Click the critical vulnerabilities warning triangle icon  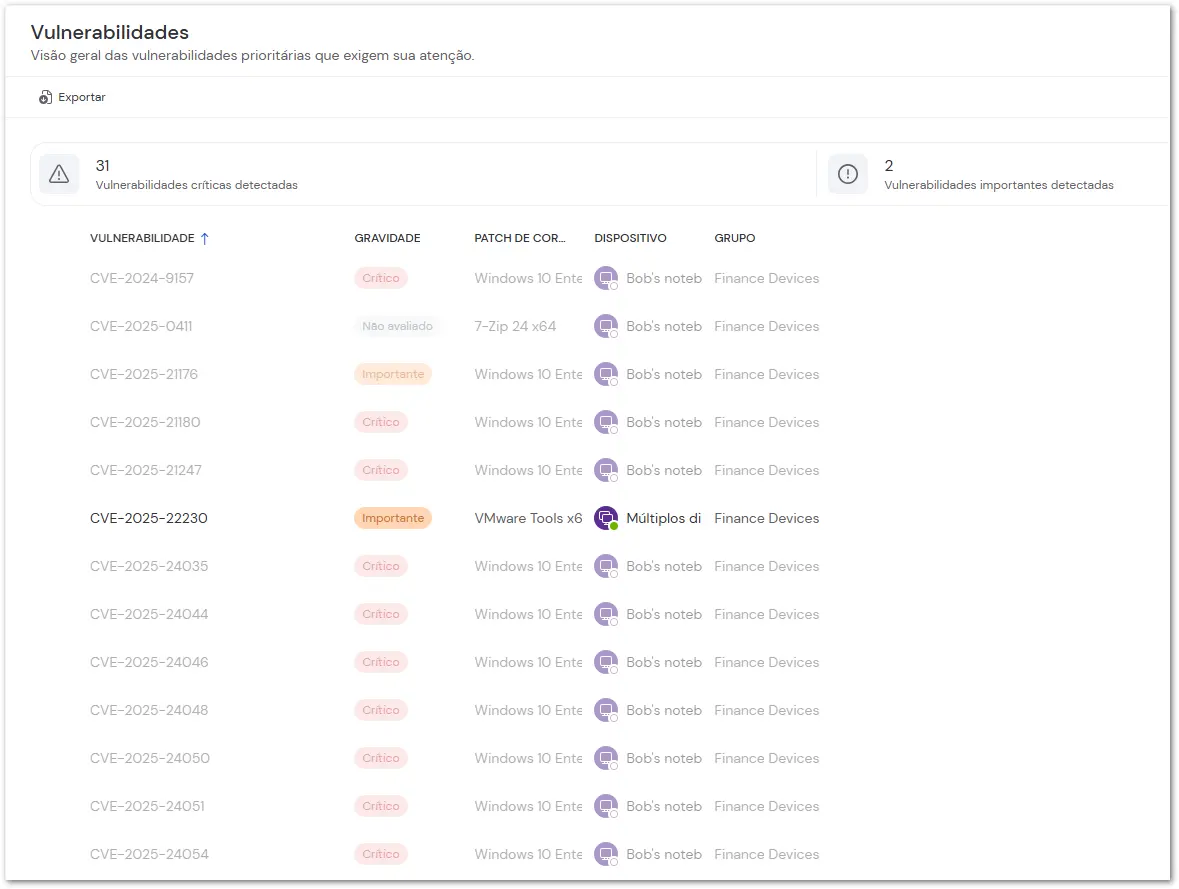point(59,174)
